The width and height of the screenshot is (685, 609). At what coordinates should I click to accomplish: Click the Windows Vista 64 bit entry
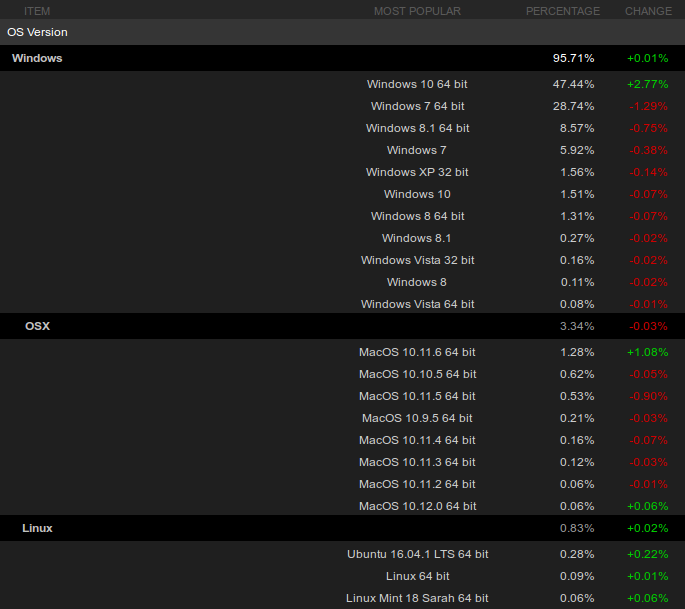[417, 304]
